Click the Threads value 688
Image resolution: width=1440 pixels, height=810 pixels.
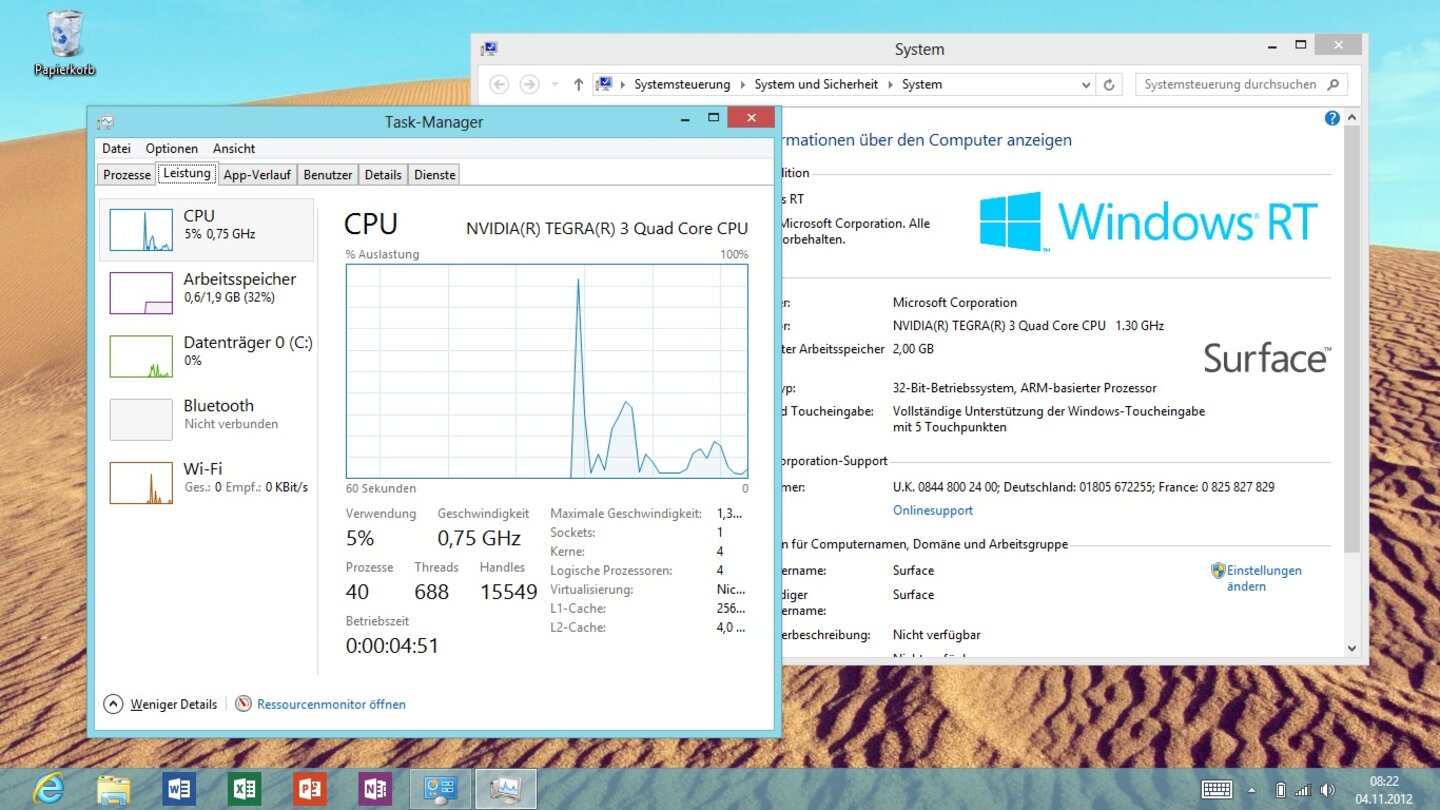pyautogui.click(x=432, y=592)
